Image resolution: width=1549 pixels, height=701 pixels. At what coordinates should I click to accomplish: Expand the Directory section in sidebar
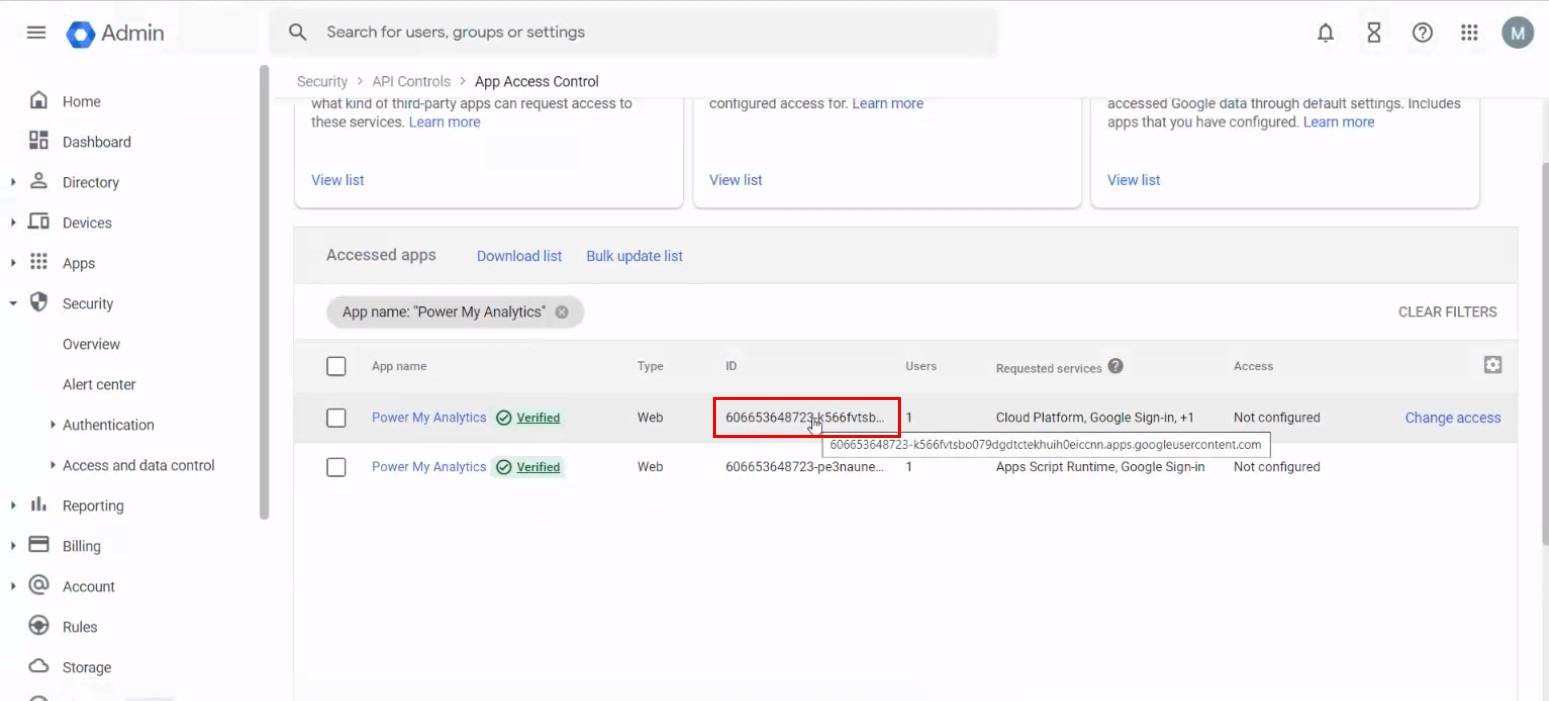point(13,182)
